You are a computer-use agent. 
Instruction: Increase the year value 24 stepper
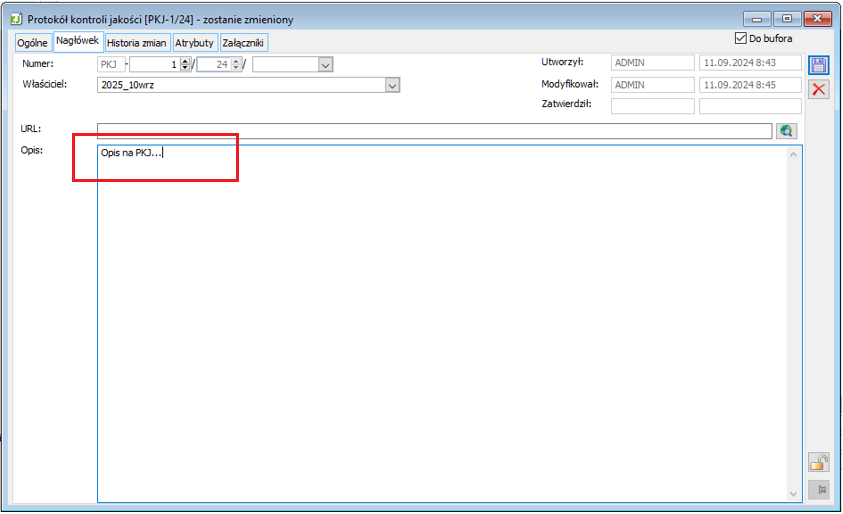(x=235, y=61)
